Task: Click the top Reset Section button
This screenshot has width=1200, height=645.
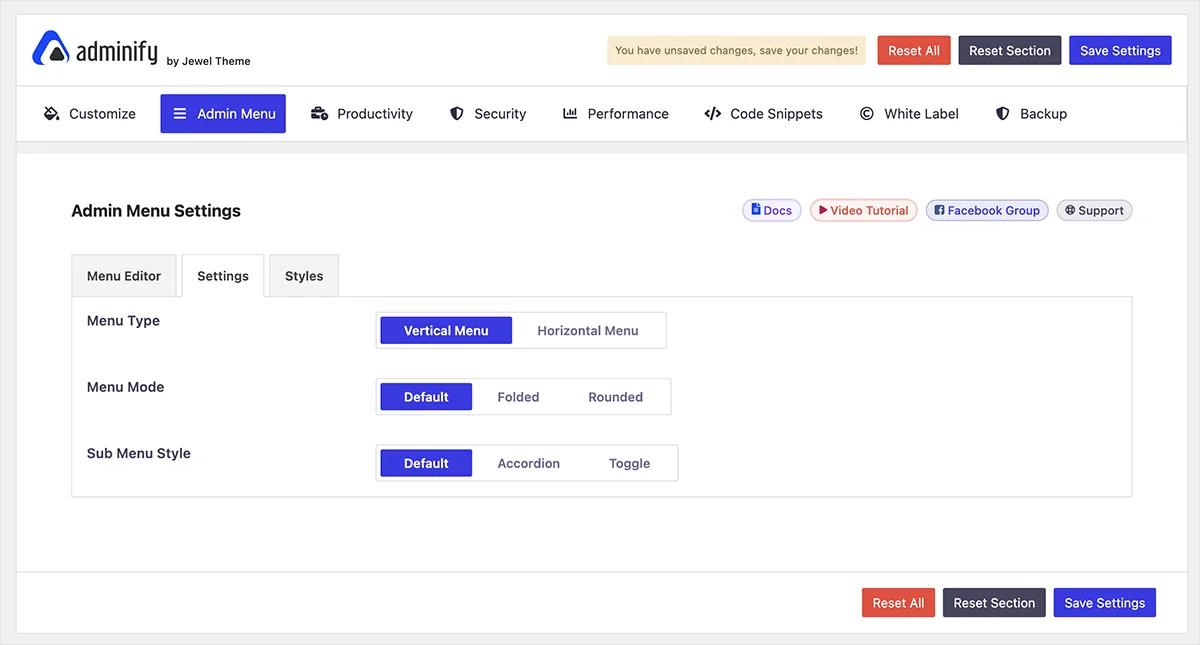Action: [1010, 51]
